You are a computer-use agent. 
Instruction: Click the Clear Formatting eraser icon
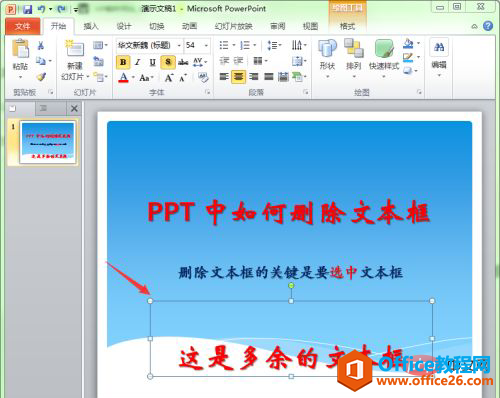point(203,78)
